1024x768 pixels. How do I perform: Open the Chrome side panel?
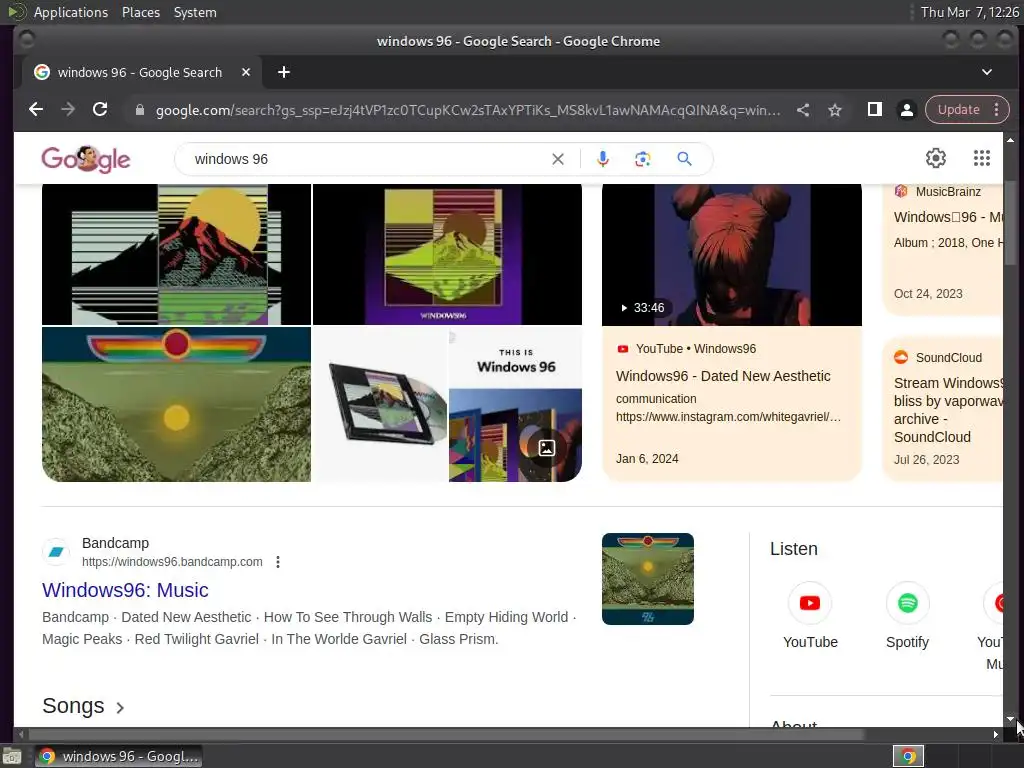tap(874, 110)
